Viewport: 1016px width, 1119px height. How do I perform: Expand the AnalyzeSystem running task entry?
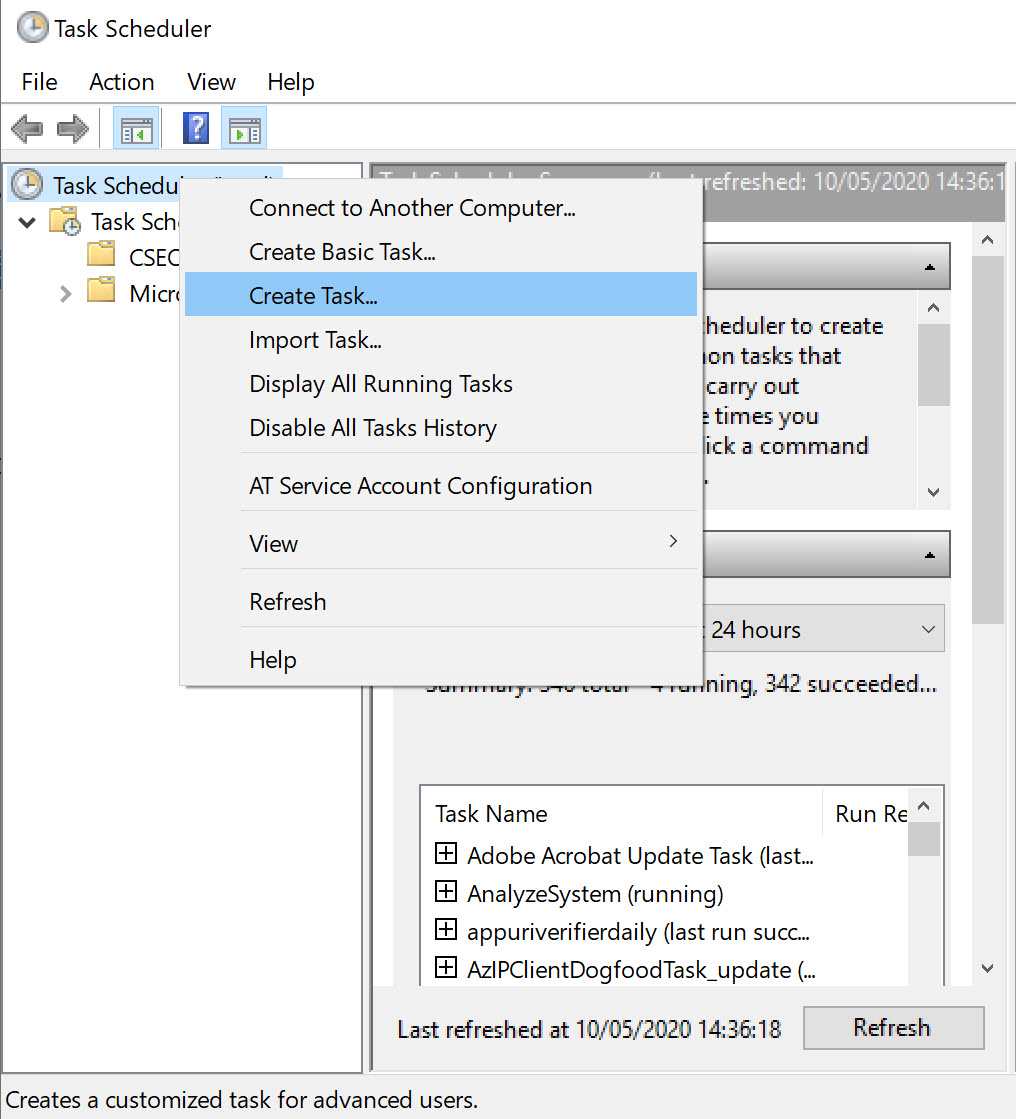pyautogui.click(x=446, y=891)
